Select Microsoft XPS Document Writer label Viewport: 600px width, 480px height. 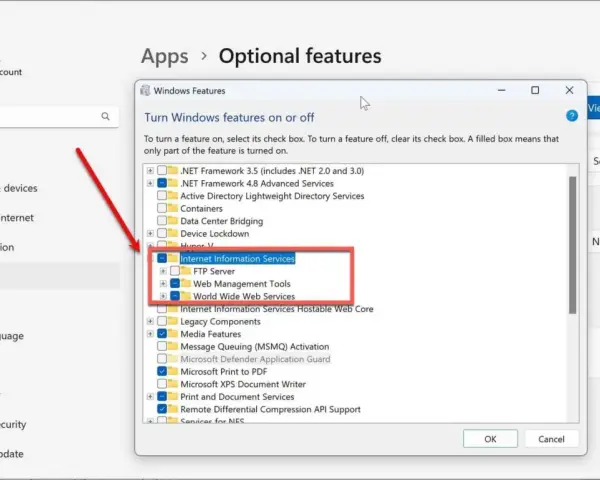click(243, 384)
